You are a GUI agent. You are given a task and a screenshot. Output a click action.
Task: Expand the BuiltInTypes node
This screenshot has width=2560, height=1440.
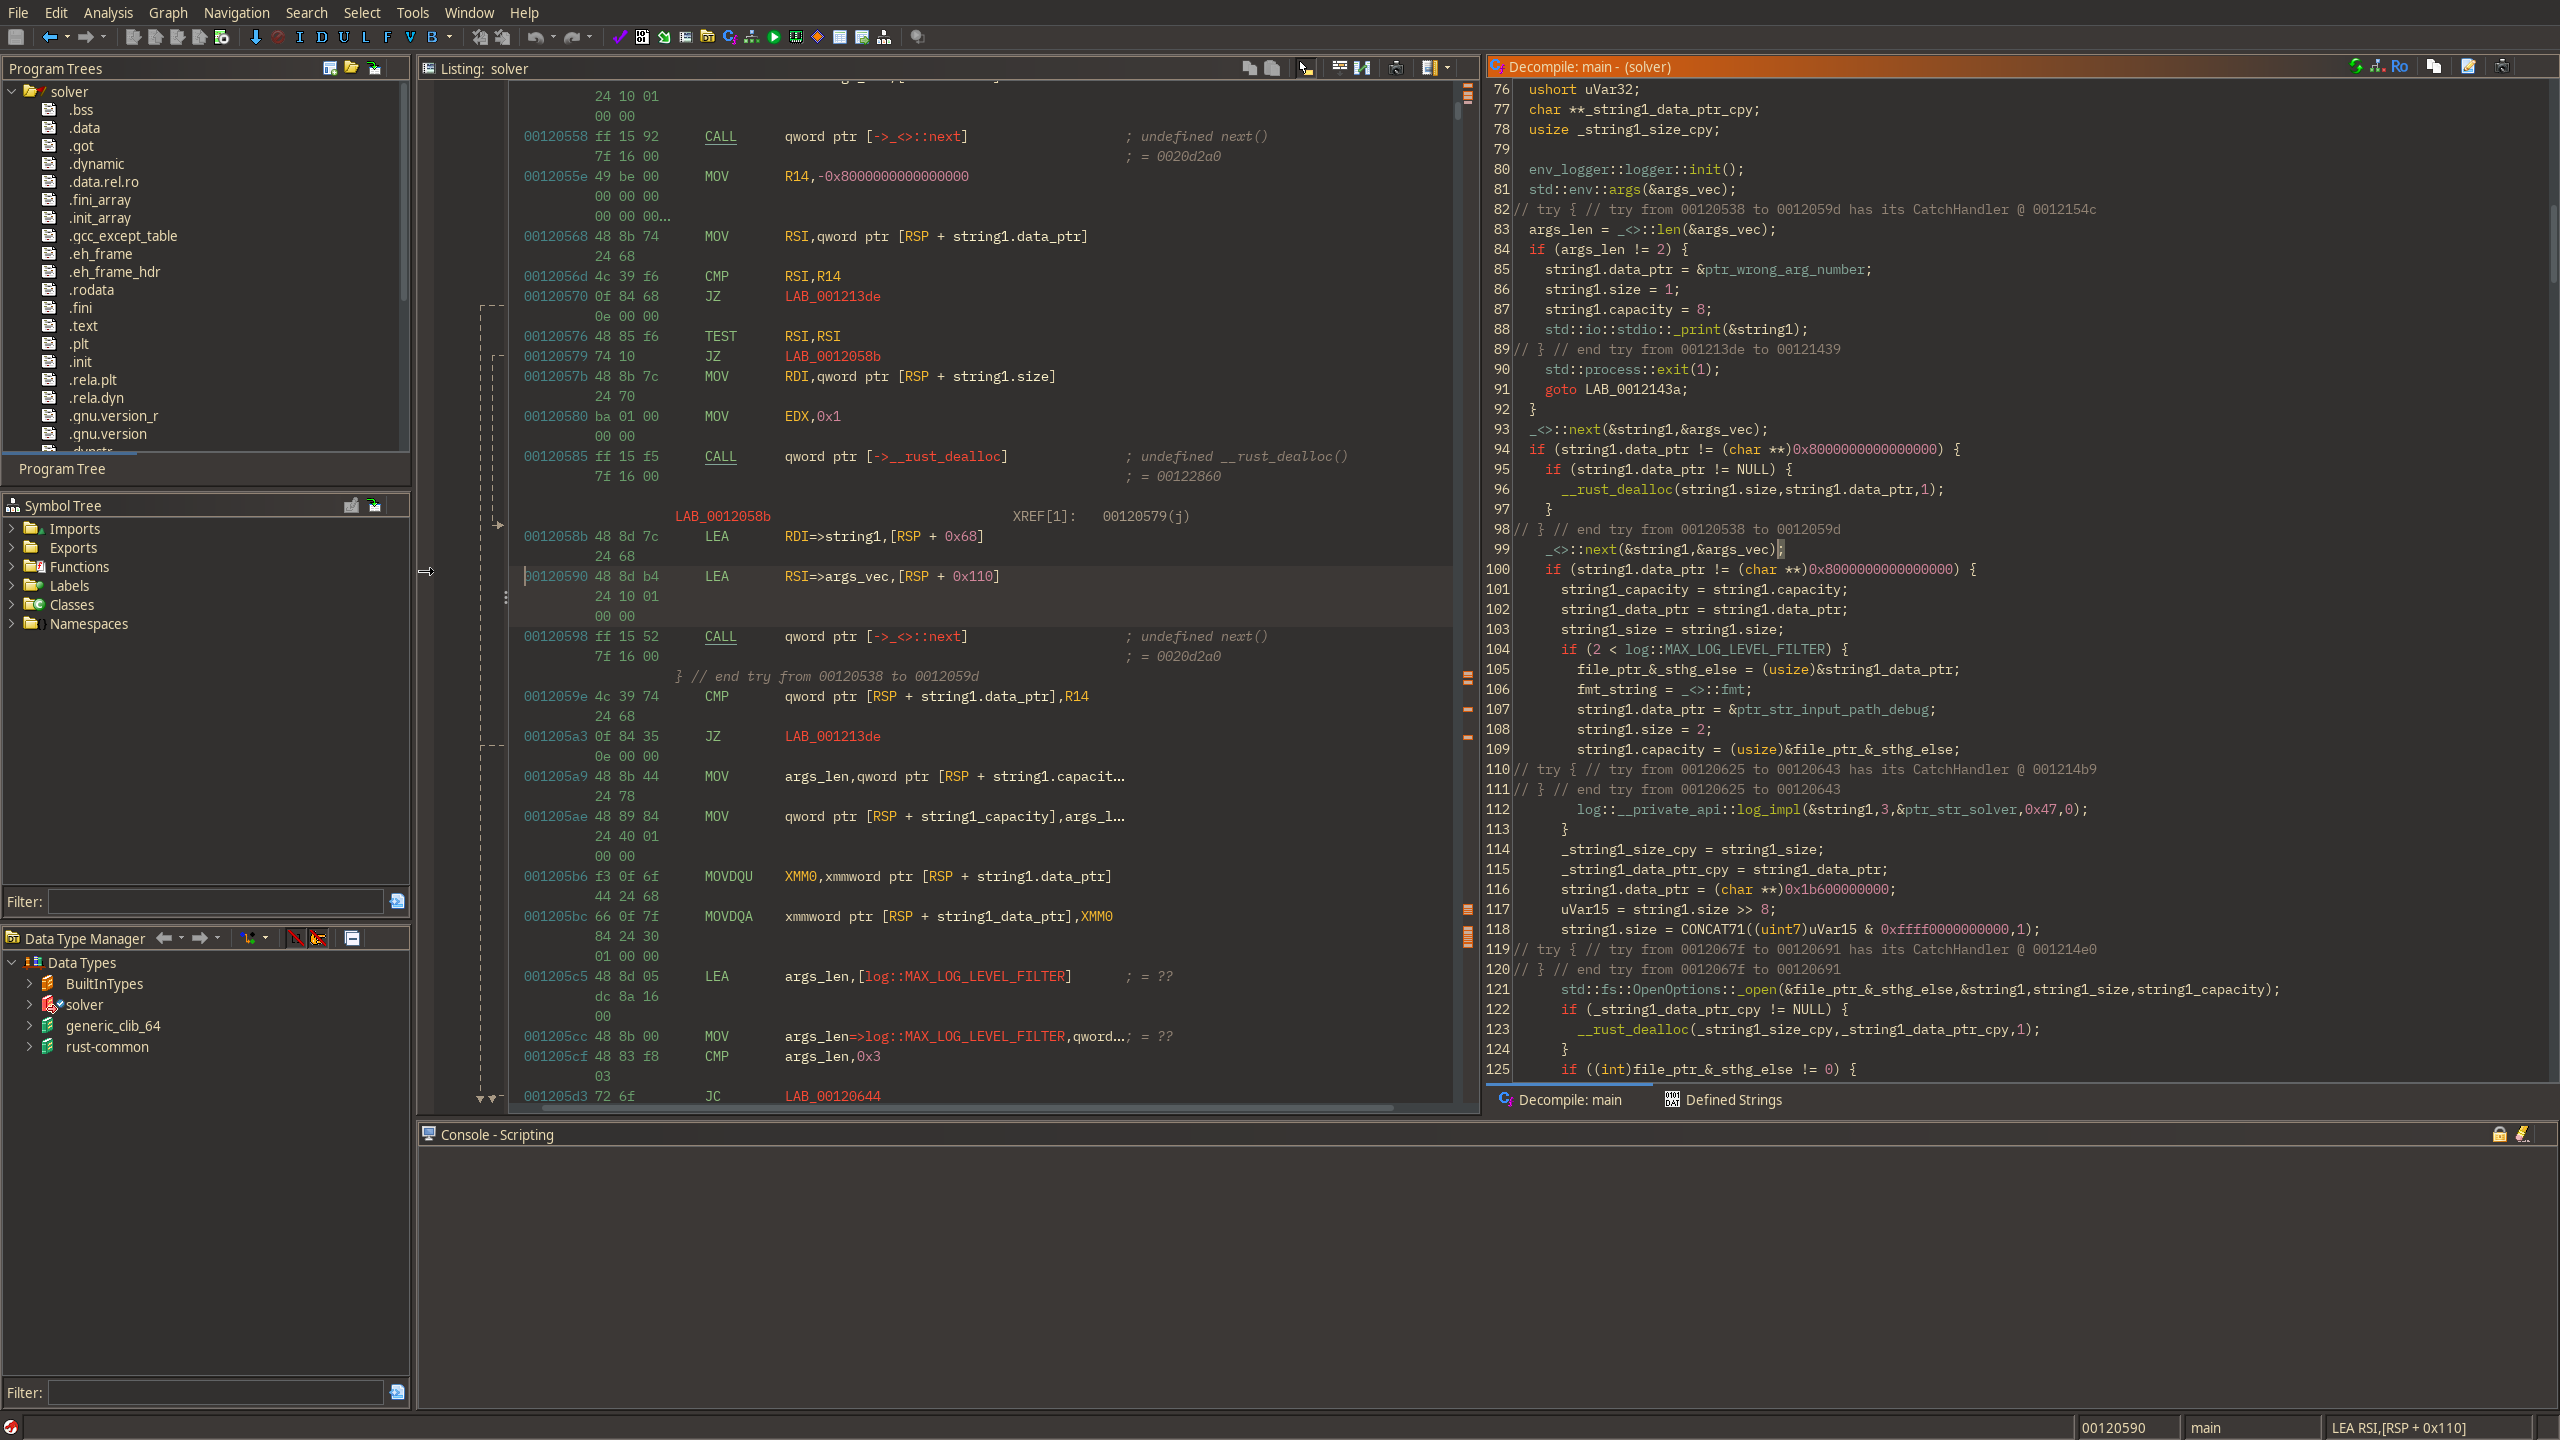point(29,984)
